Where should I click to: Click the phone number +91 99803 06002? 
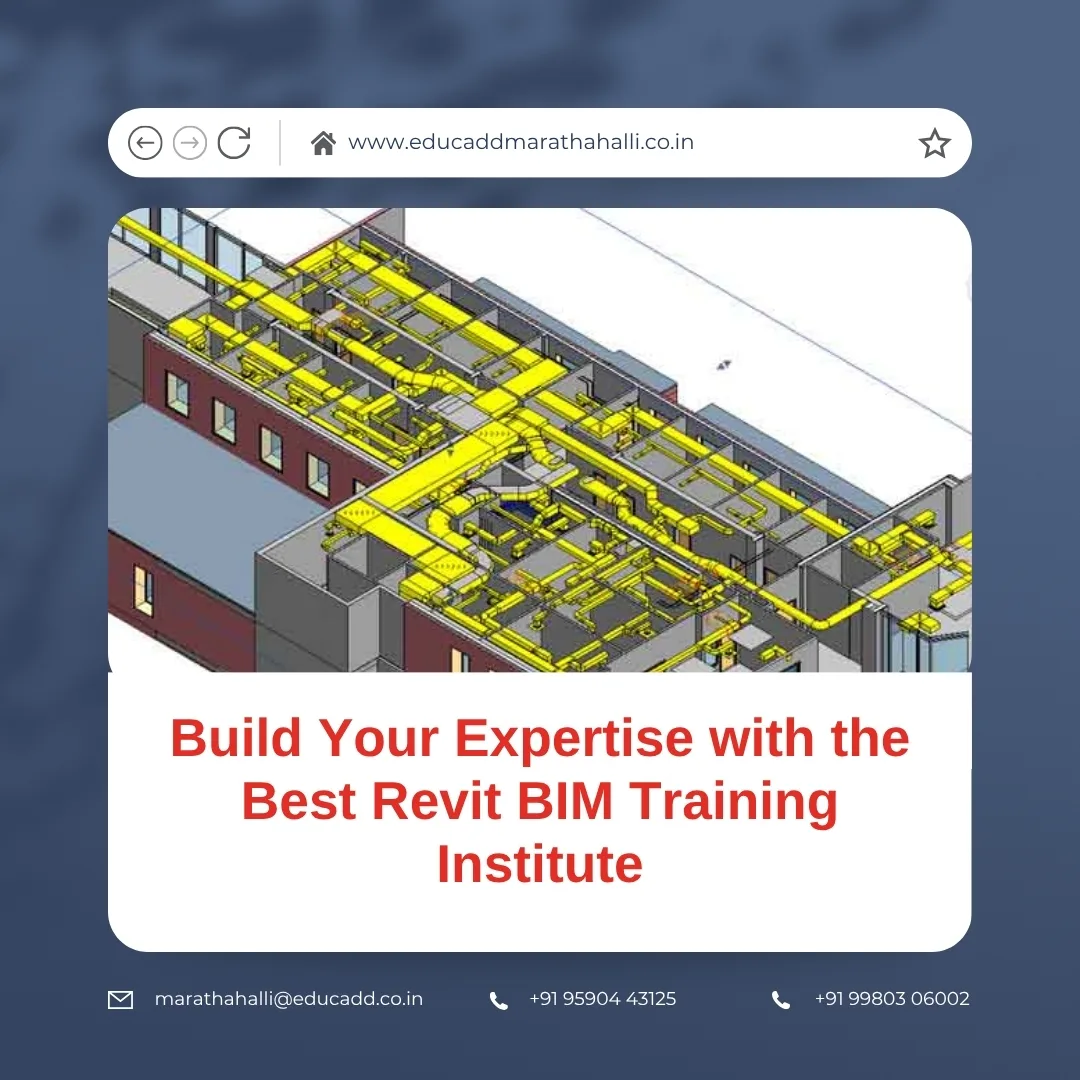pyautogui.click(x=892, y=999)
